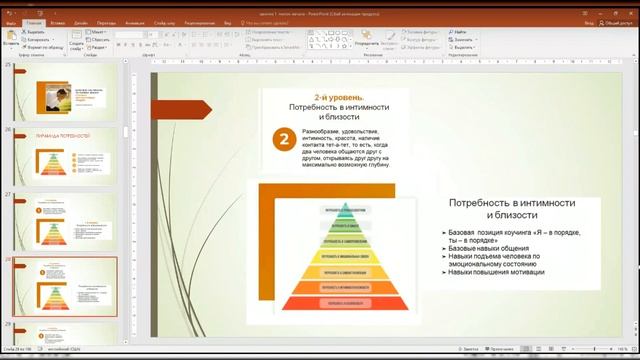Switch to Reading view icon

coord(551,349)
